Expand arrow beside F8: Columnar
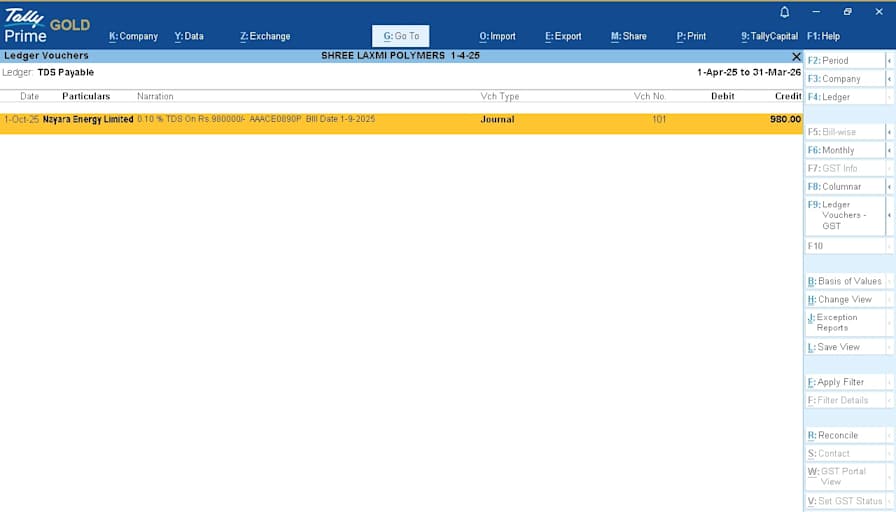Image resolution: width=896 pixels, height=512 pixels. coord(890,187)
